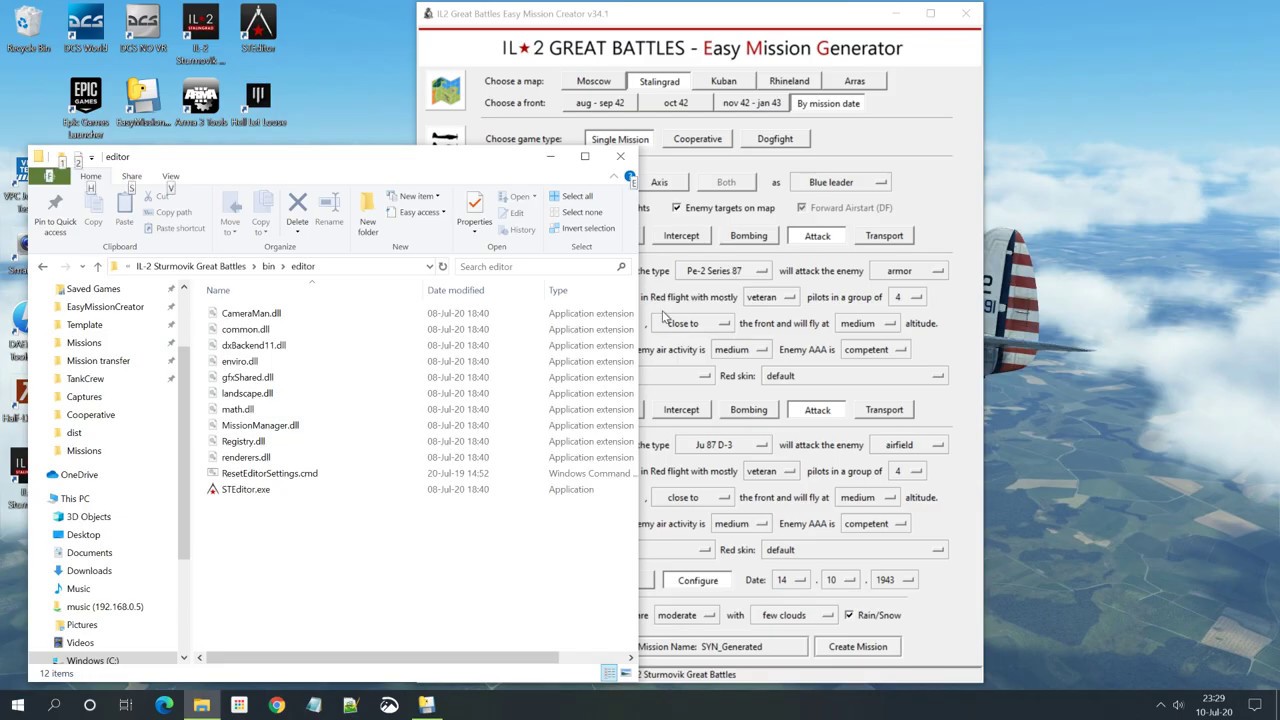The image size is (1280, 720).
Task: Open File Explorer from the taskbar
Action: (201, 705)
